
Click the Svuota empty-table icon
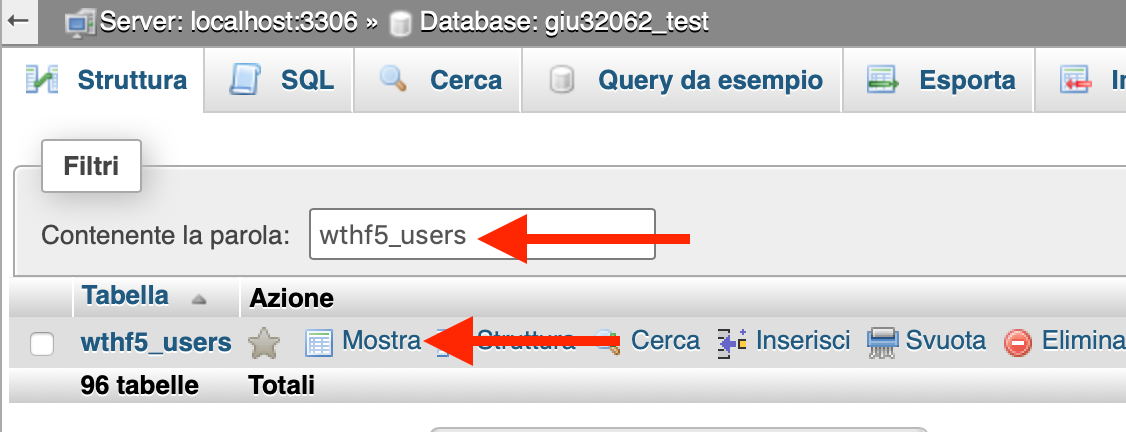click(x=883, y=342)
